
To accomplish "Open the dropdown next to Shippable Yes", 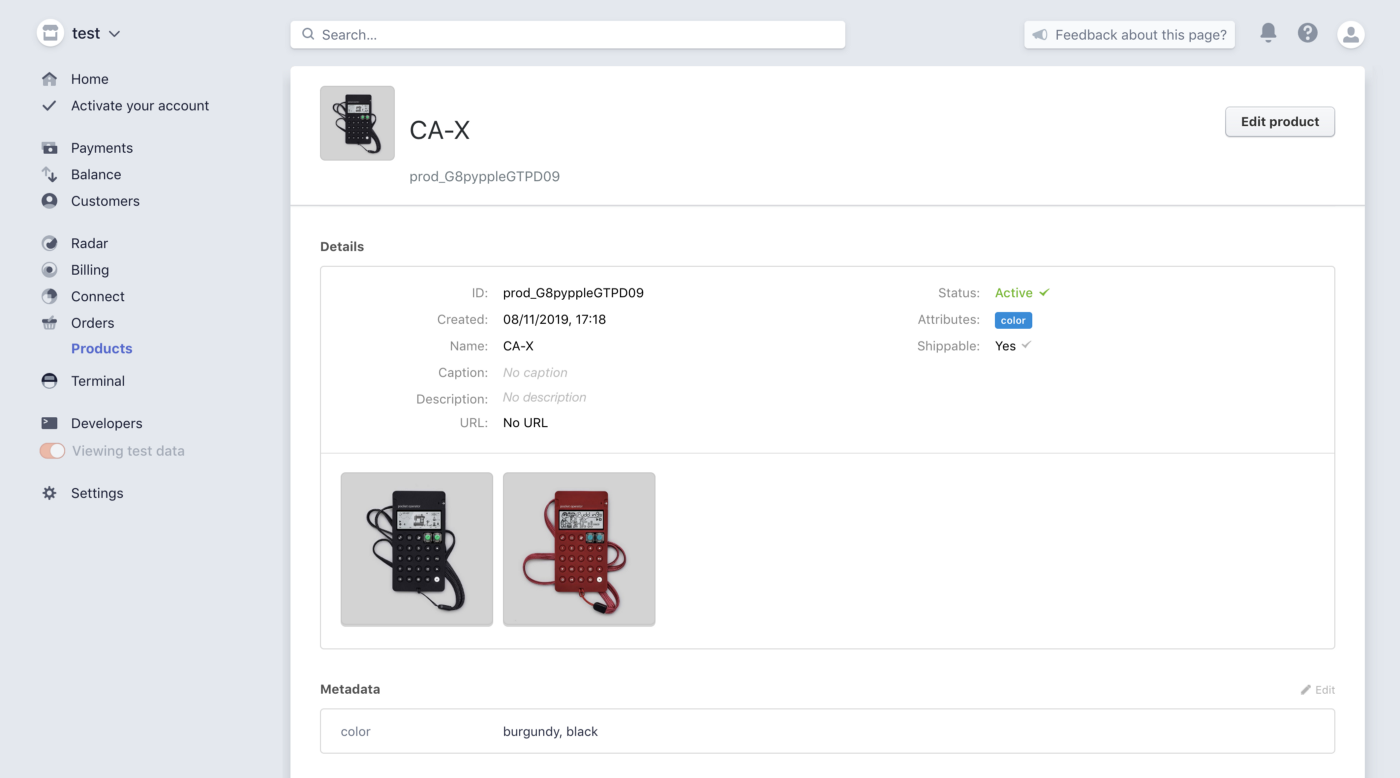I will tap(1024, 346).
